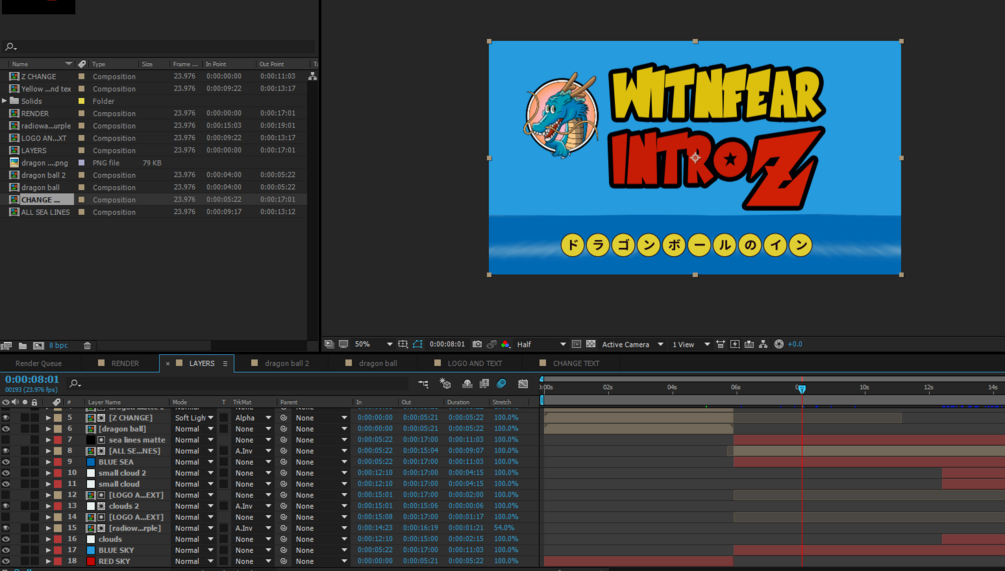1005x571 pixels.
Task: Switch to the CHANGE TEXT tab
Action: 570,363
